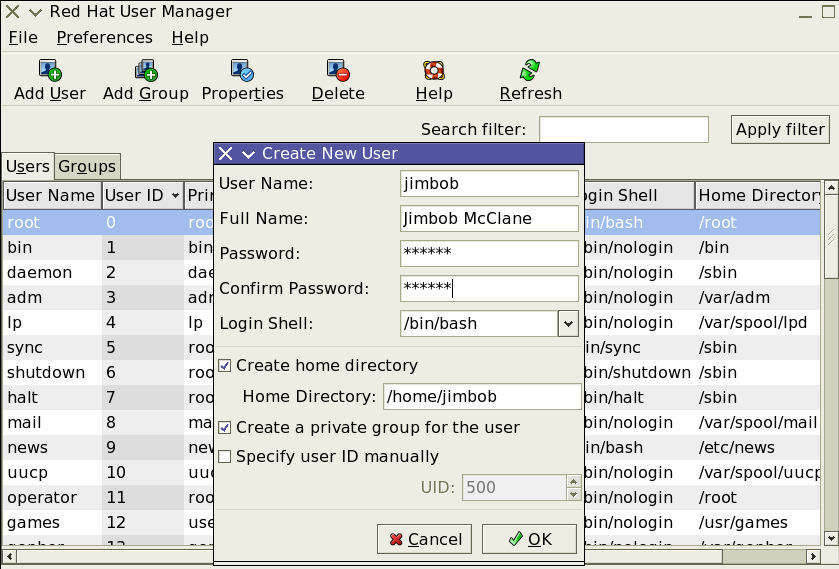Click the Delete user toolbar icon
This screenshot has width=839, height=569.
tap(338, 70)
